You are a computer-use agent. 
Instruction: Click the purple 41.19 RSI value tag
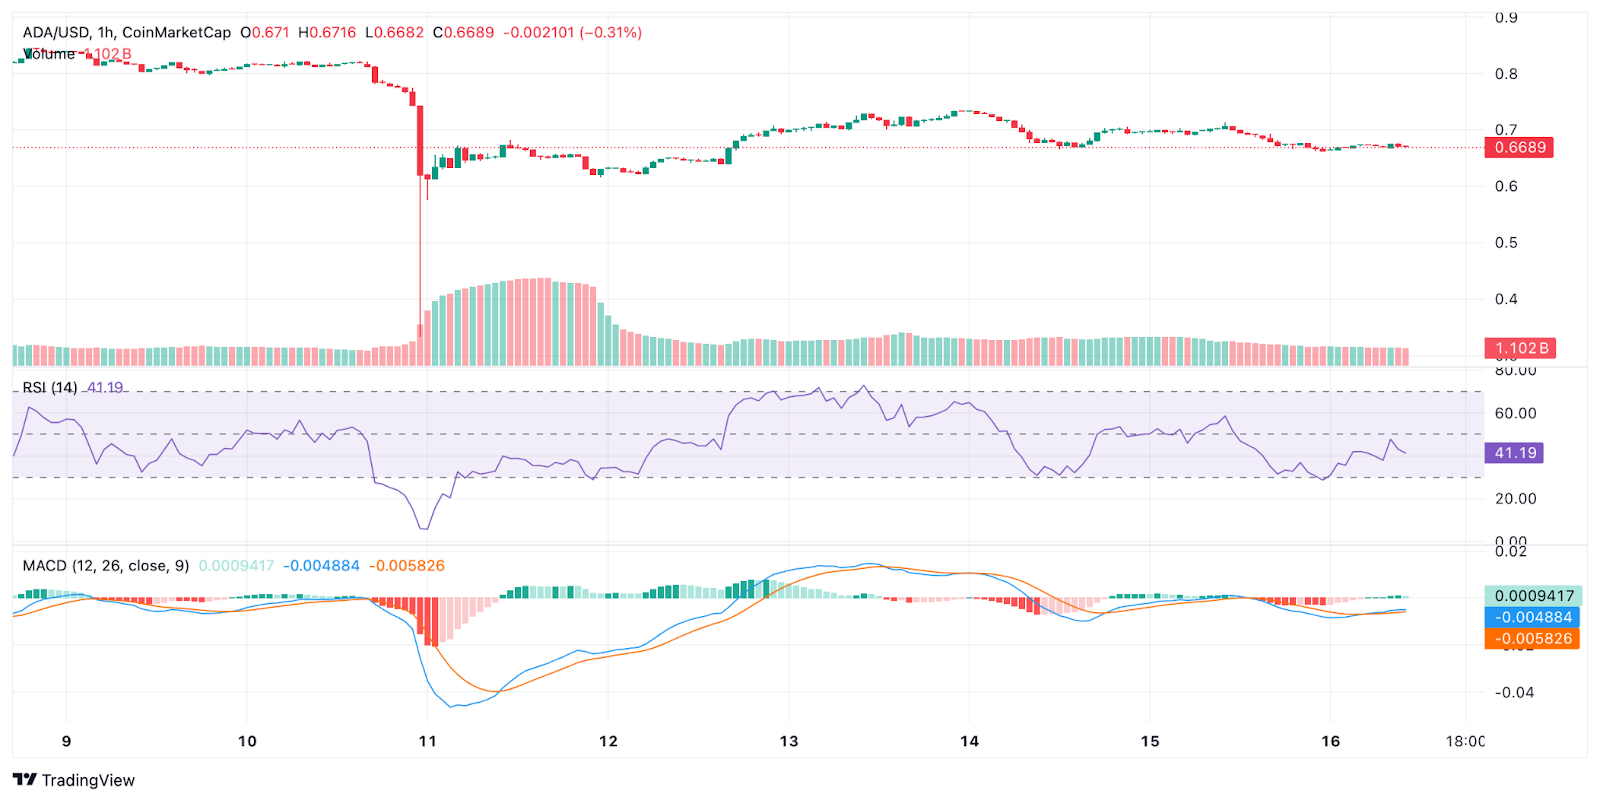tap(1514, 453)
